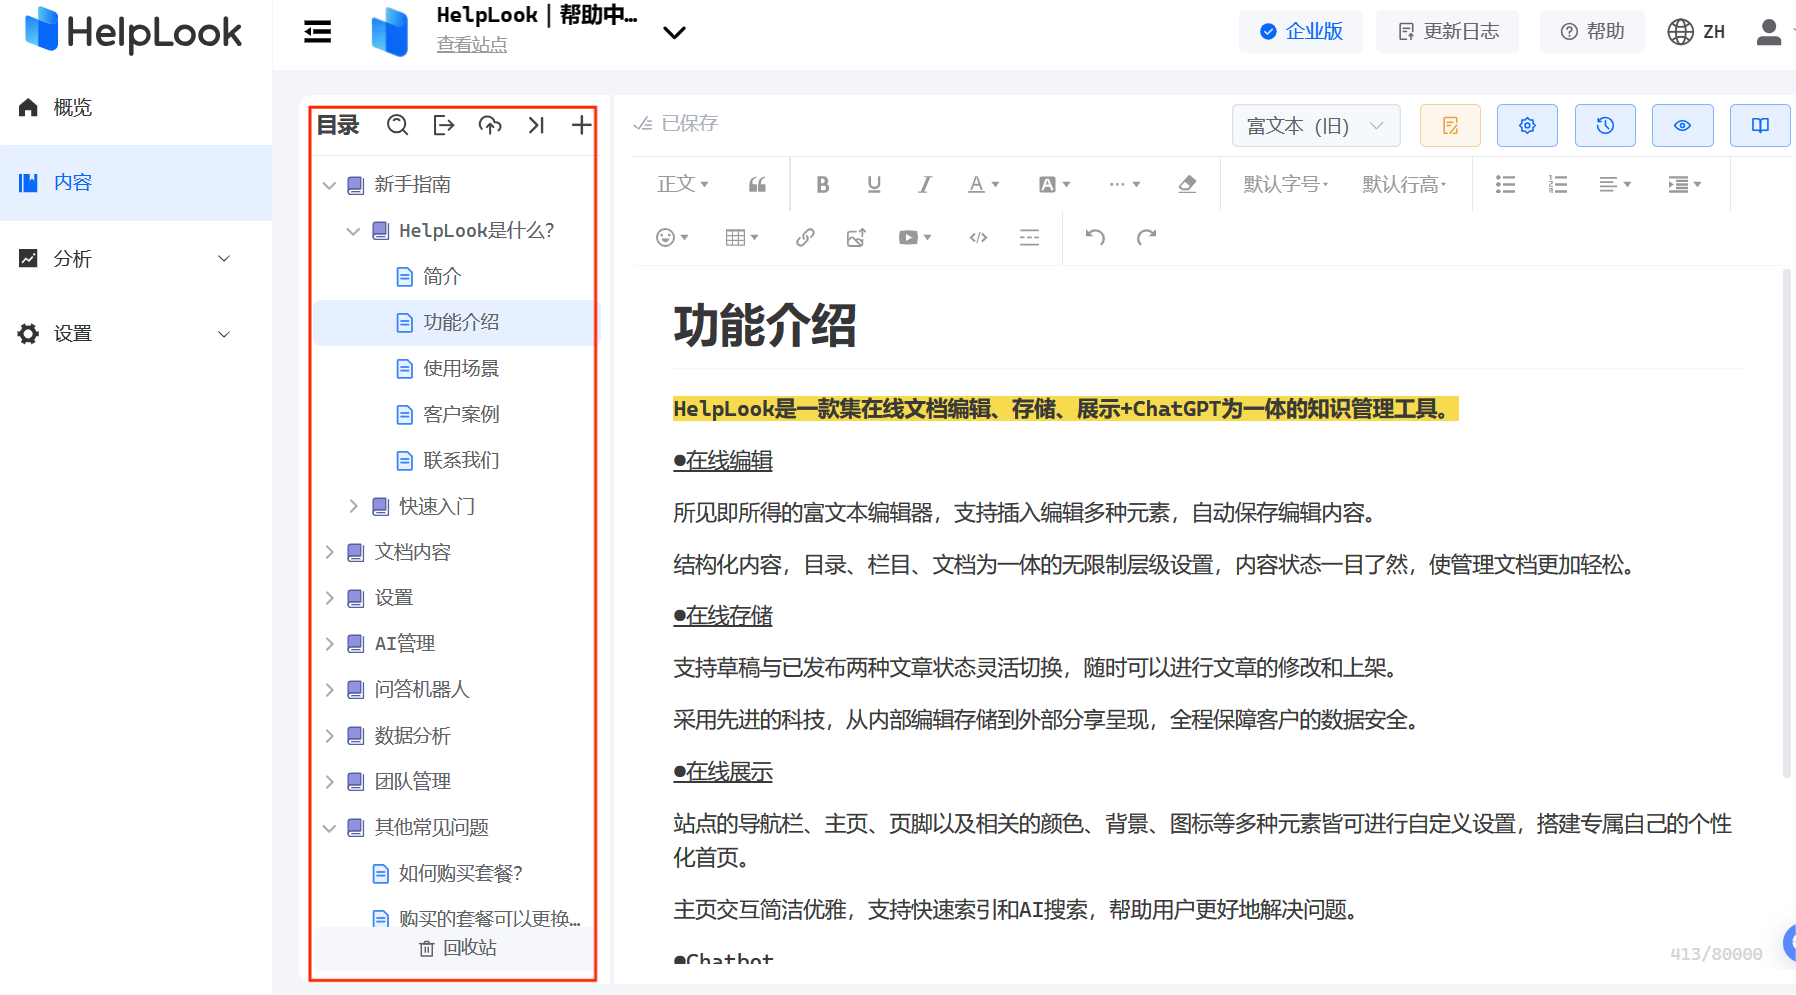Open the more formatting options dropdown

(x=1124, y=184)
